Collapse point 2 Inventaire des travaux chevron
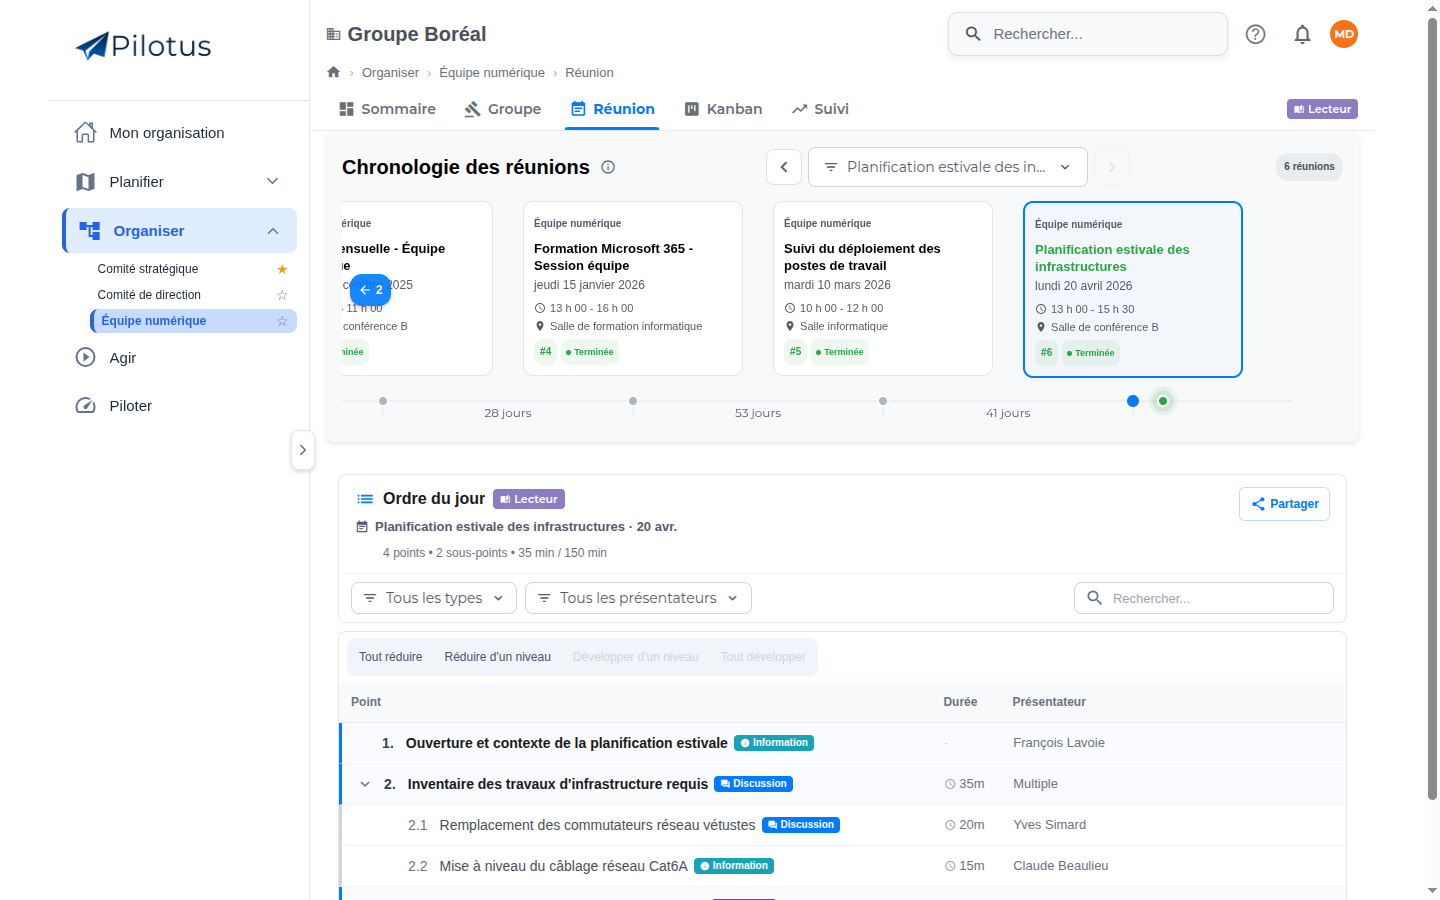 pyautogui.click(x=365, y=784)
